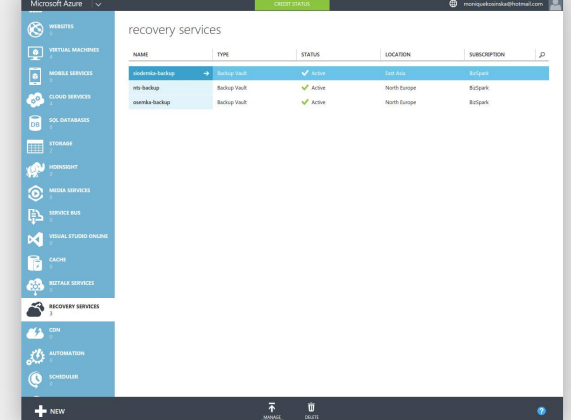Sort by the Location column header
Image resolution: width=571 pixels, height=420 pixels.
(398, 55)
